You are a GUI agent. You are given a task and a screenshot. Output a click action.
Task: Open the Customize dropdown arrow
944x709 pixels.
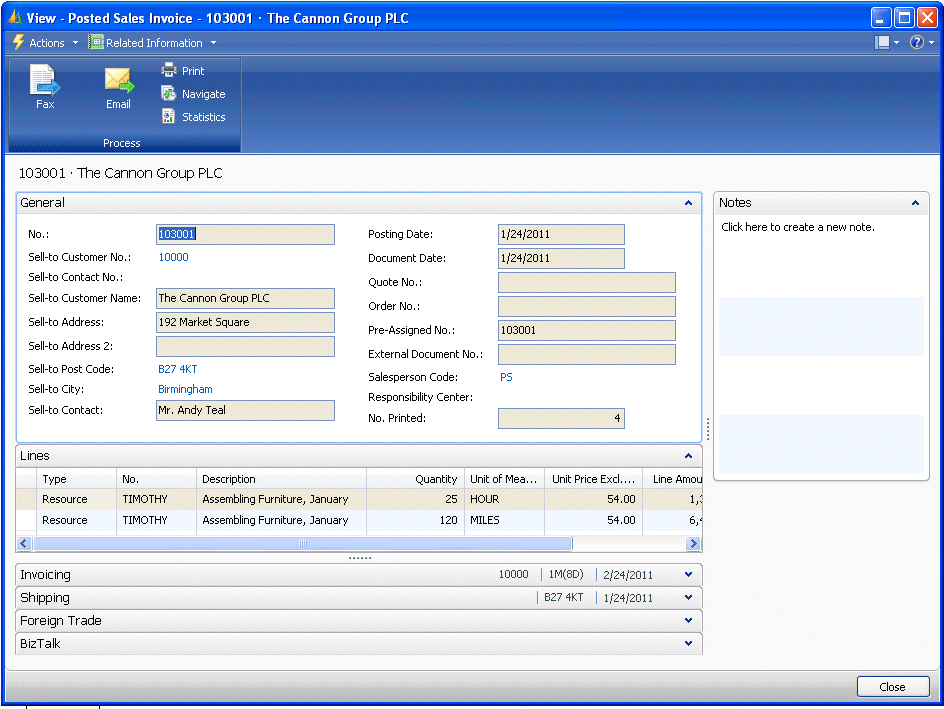coord(896,43)
